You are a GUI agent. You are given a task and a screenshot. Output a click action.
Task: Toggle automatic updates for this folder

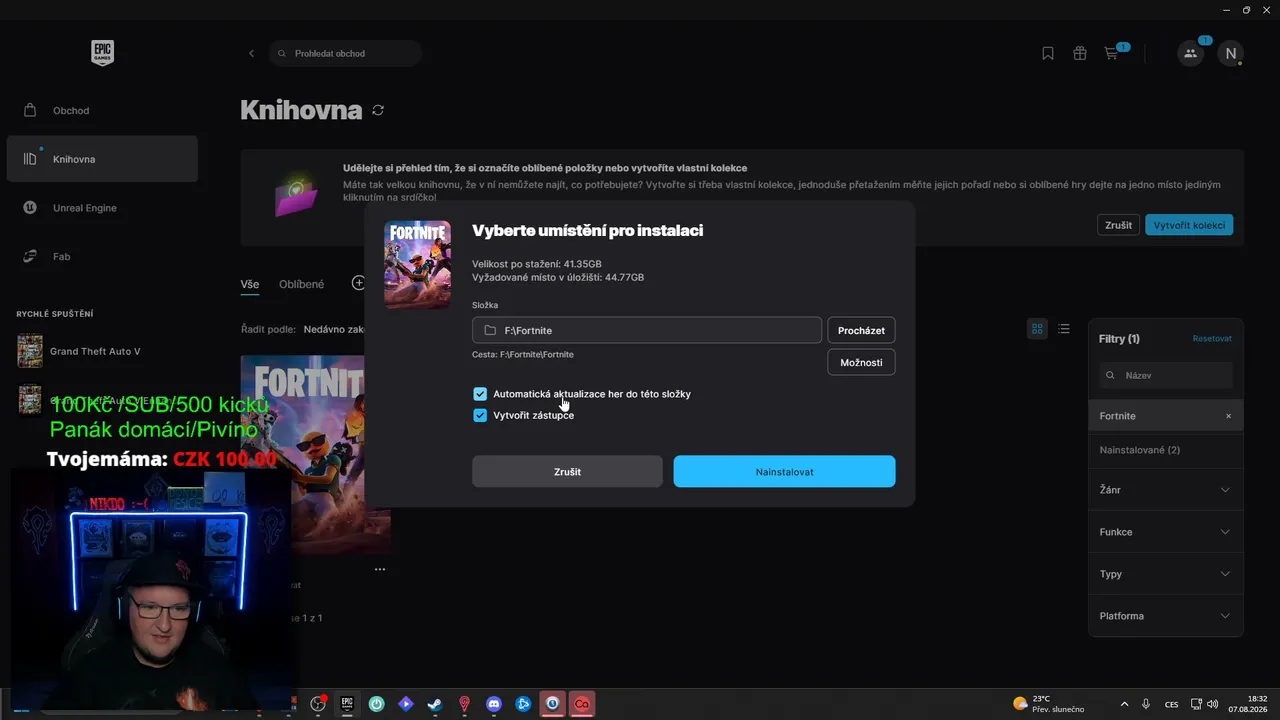[x=480, y=394]
